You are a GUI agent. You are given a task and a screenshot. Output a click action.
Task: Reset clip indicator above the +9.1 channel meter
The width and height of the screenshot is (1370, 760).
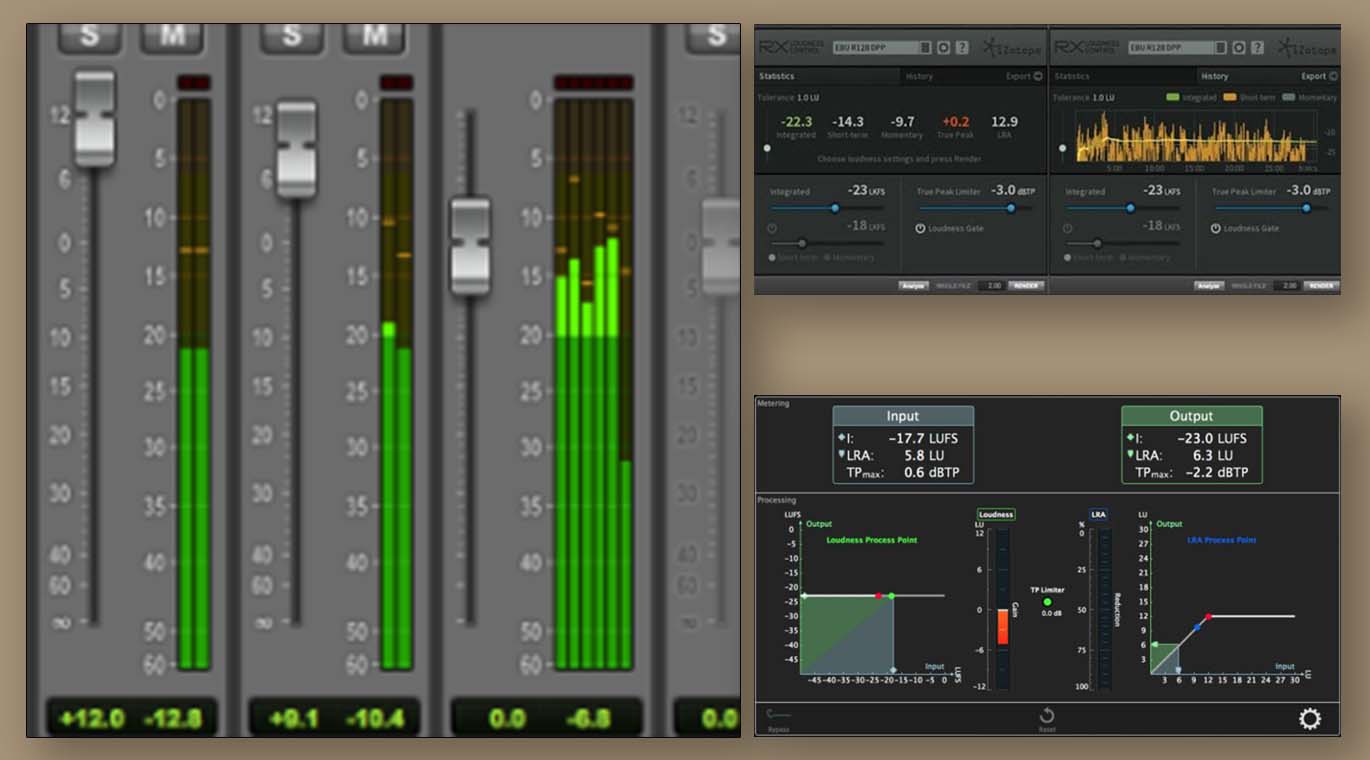tap(396, 83)
